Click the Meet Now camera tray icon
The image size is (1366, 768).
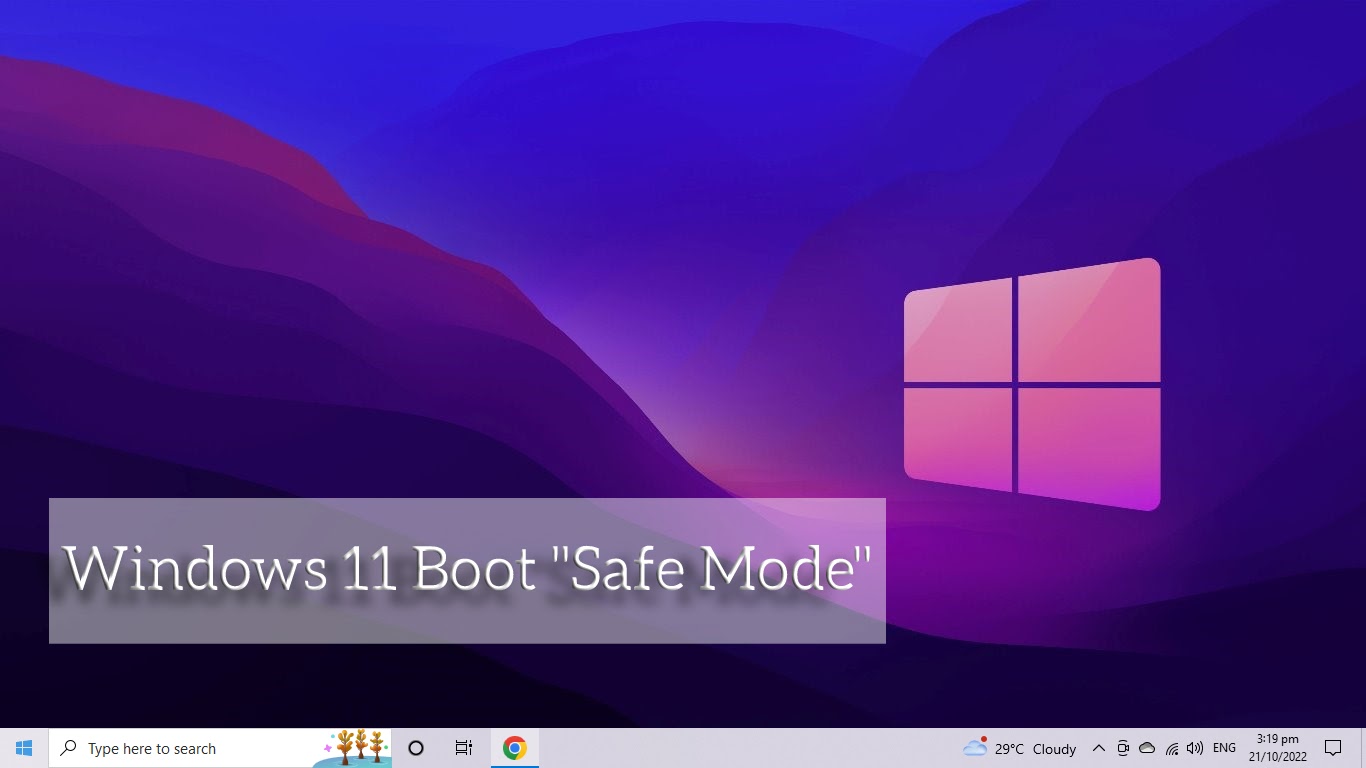[x=1123, y=748]
